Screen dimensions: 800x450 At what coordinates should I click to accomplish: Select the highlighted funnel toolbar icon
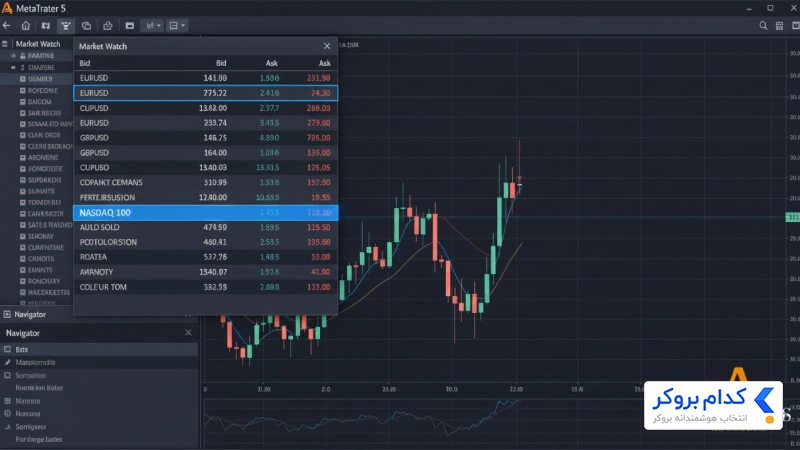click(66, 26)
